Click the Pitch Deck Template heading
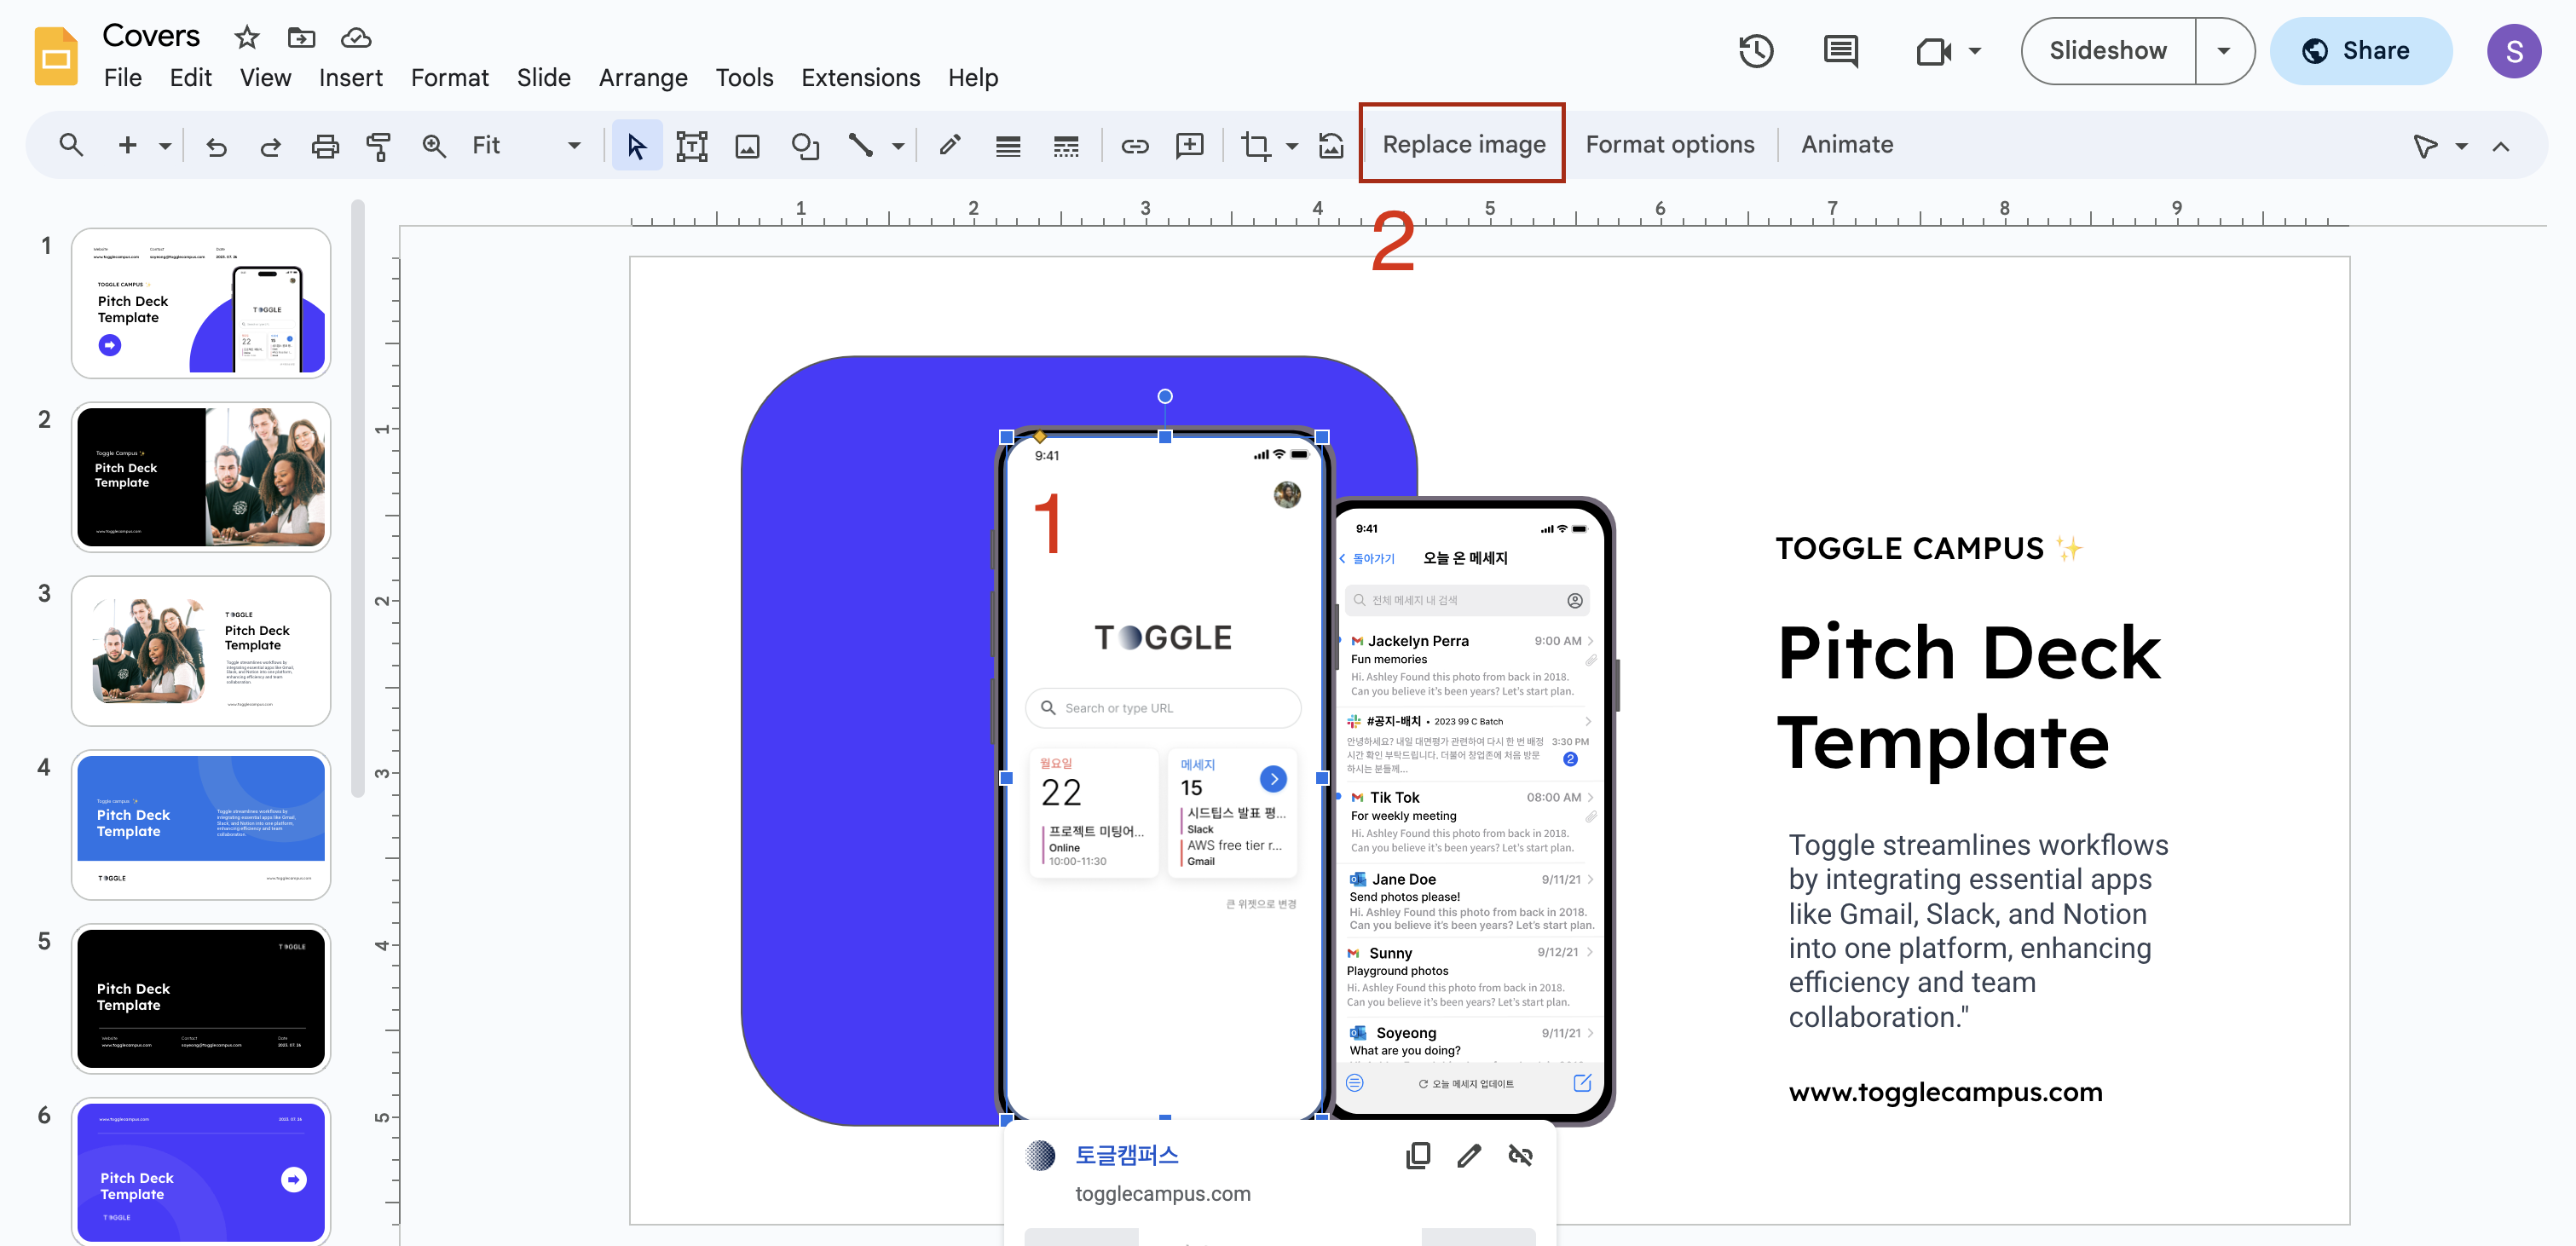The image size is (2576, 1246). [x=1968, y=697]
